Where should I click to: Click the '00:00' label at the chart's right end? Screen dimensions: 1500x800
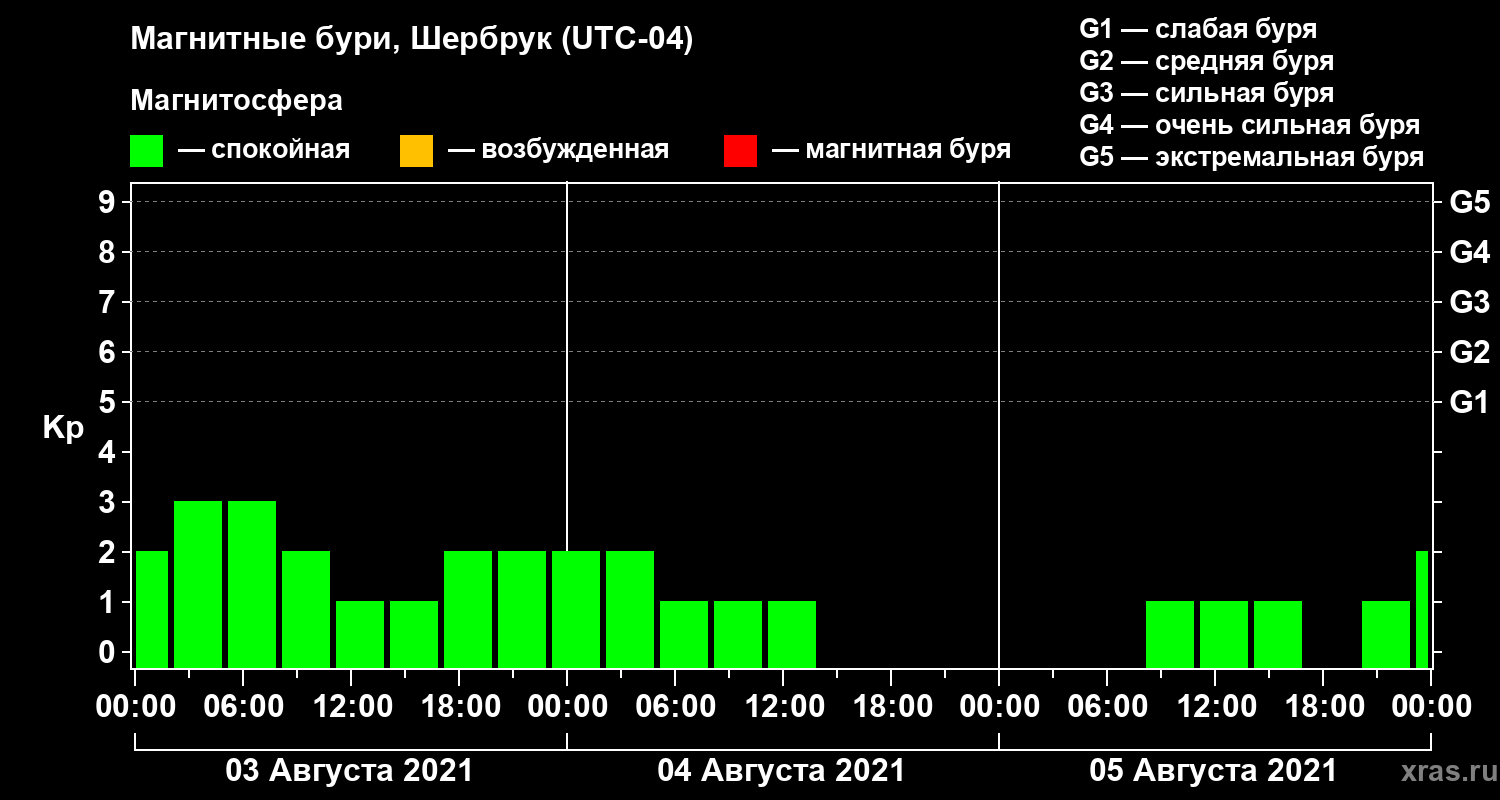(x=1431, y=707)
